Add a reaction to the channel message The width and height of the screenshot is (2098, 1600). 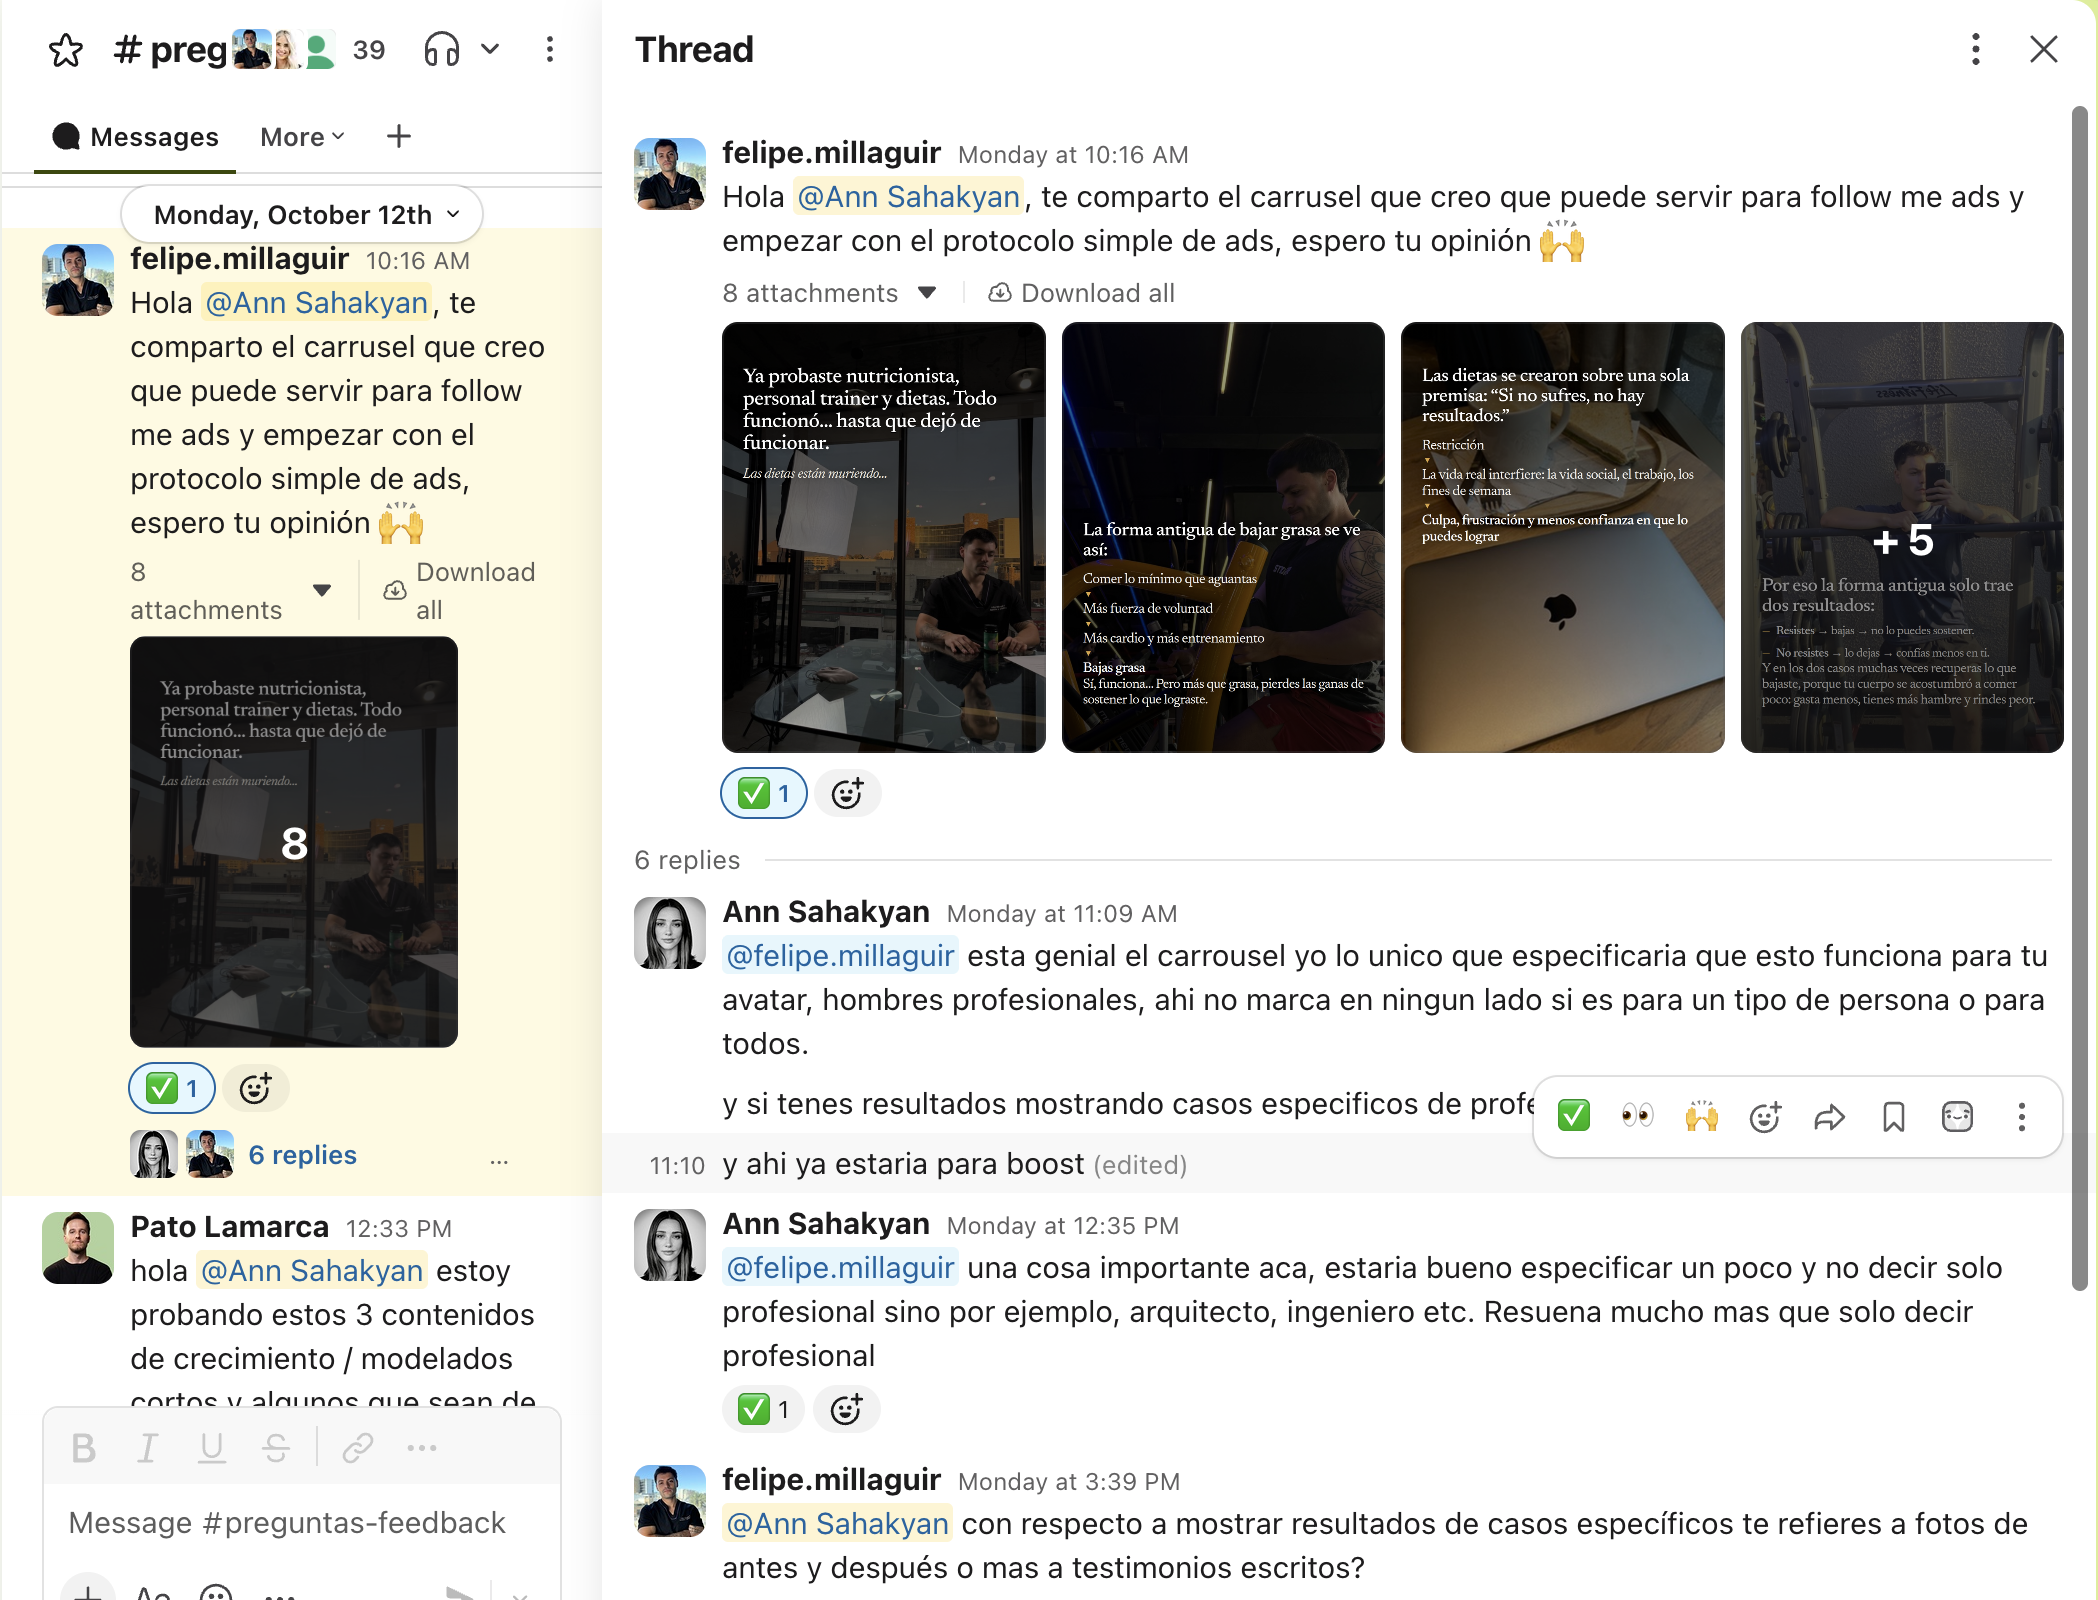click(x=256, y=1088)
